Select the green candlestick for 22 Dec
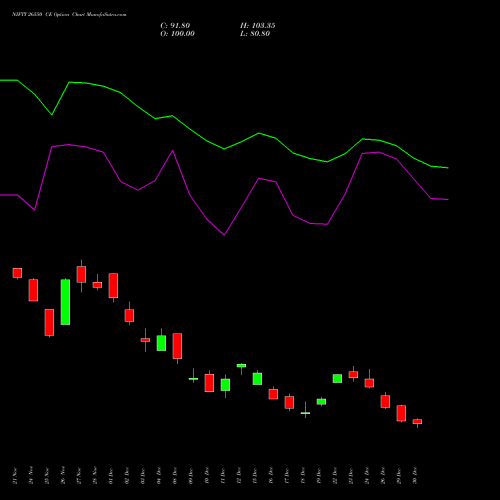The image size is (500, 500). (337, 378)
